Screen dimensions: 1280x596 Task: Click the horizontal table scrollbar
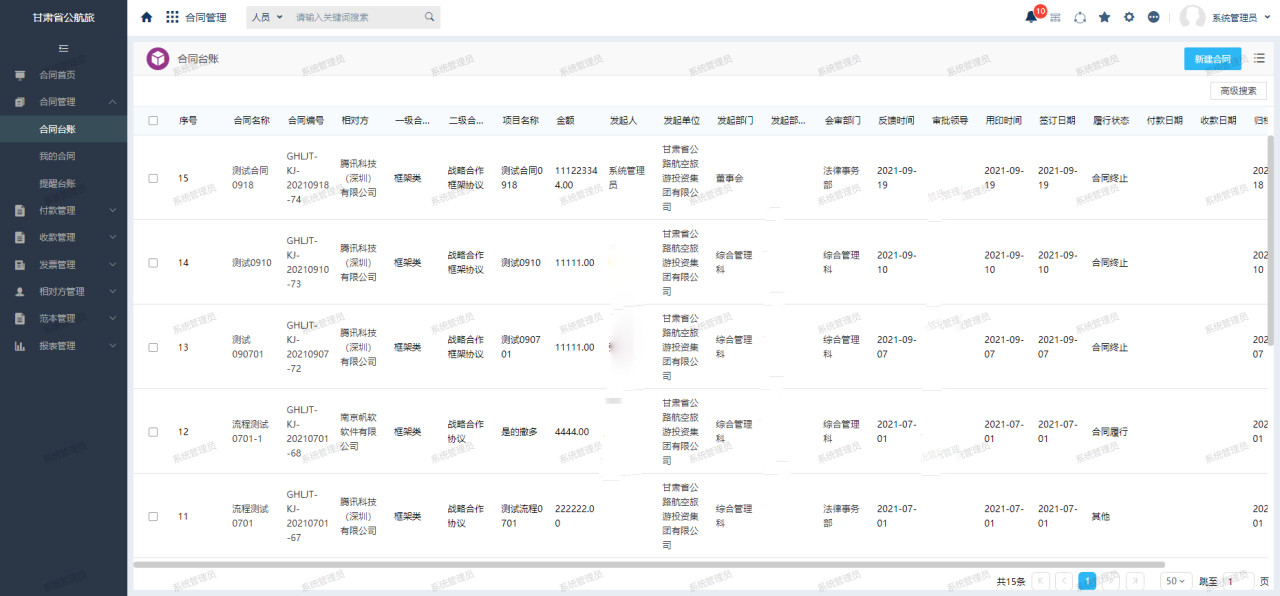tap(640, 565)
